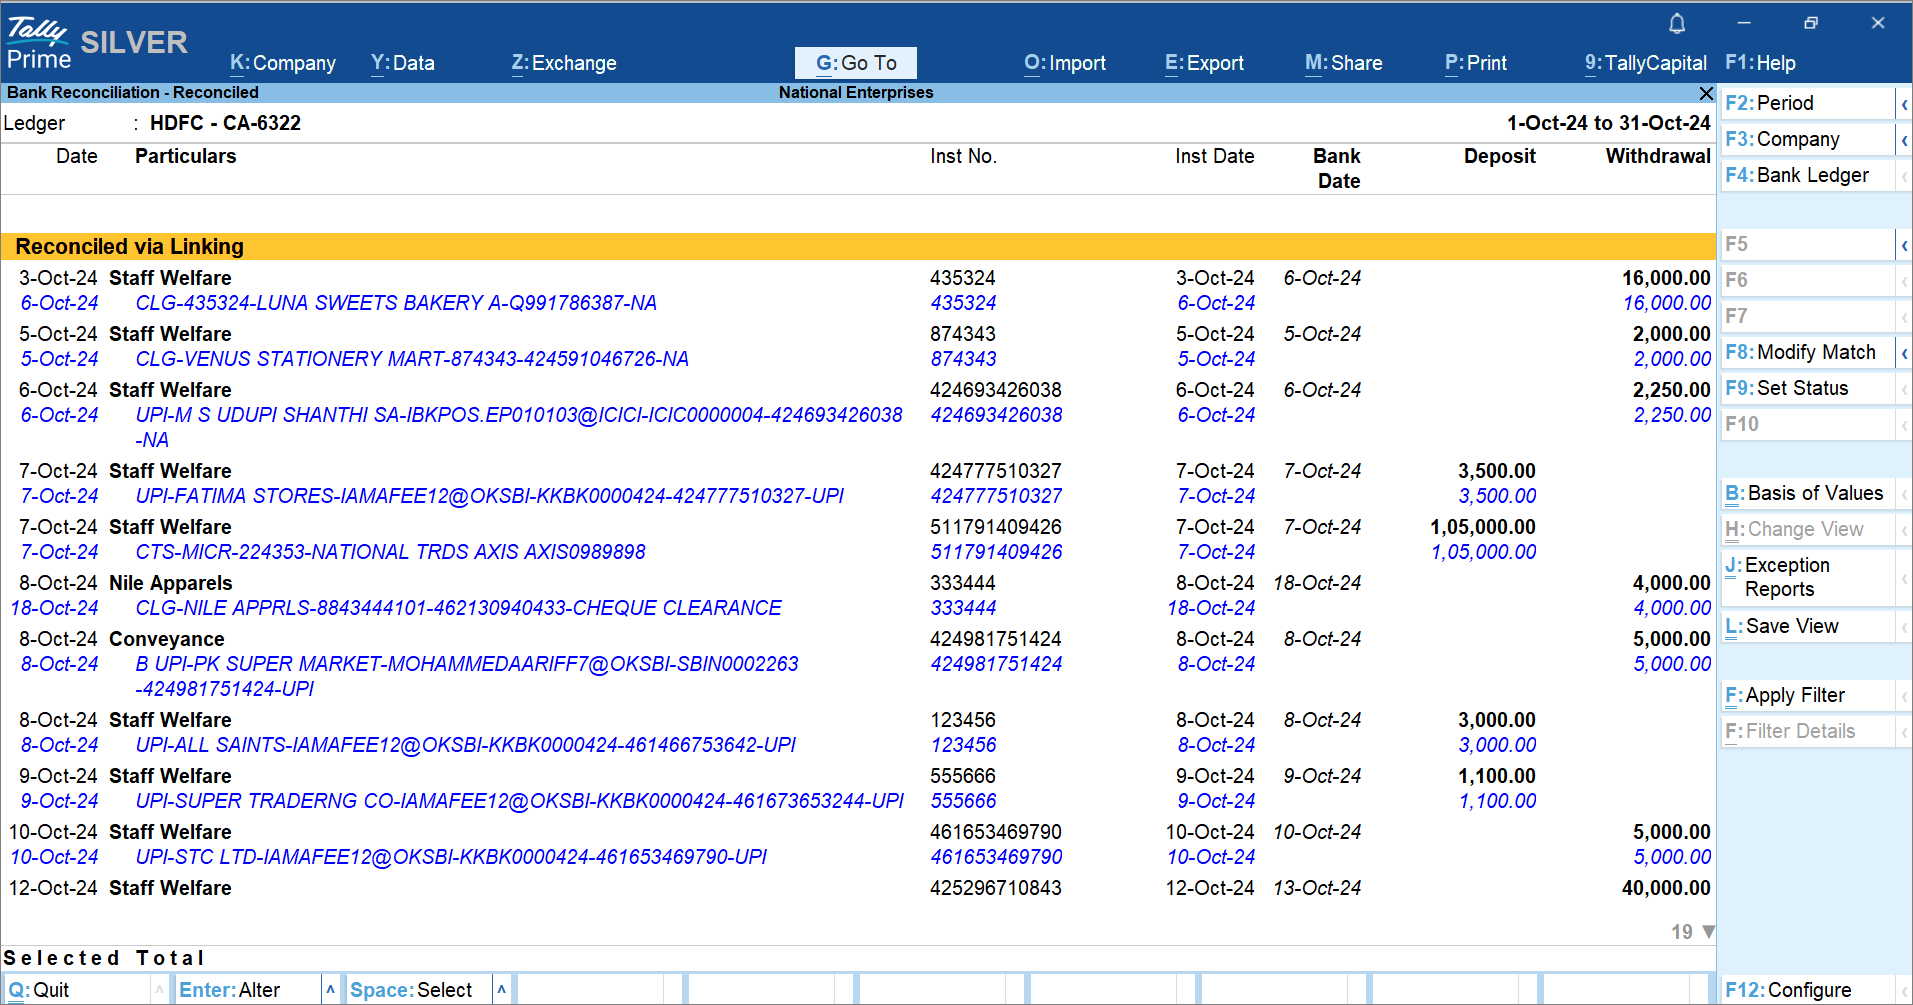The height and width of the screenshot is (1005, 1913).
Task: Click the Tally Prime logo
Action: [x=38, y=44]
